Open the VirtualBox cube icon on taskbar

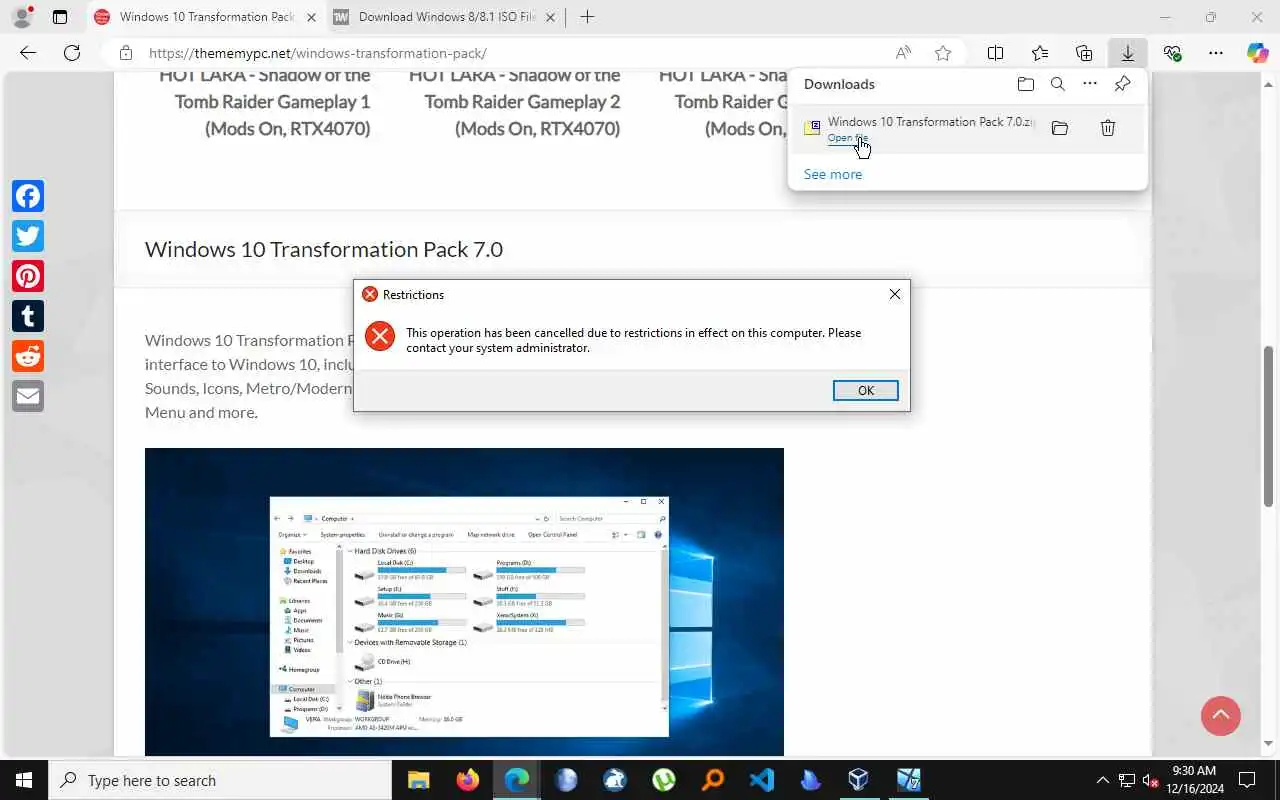[859, 780]
